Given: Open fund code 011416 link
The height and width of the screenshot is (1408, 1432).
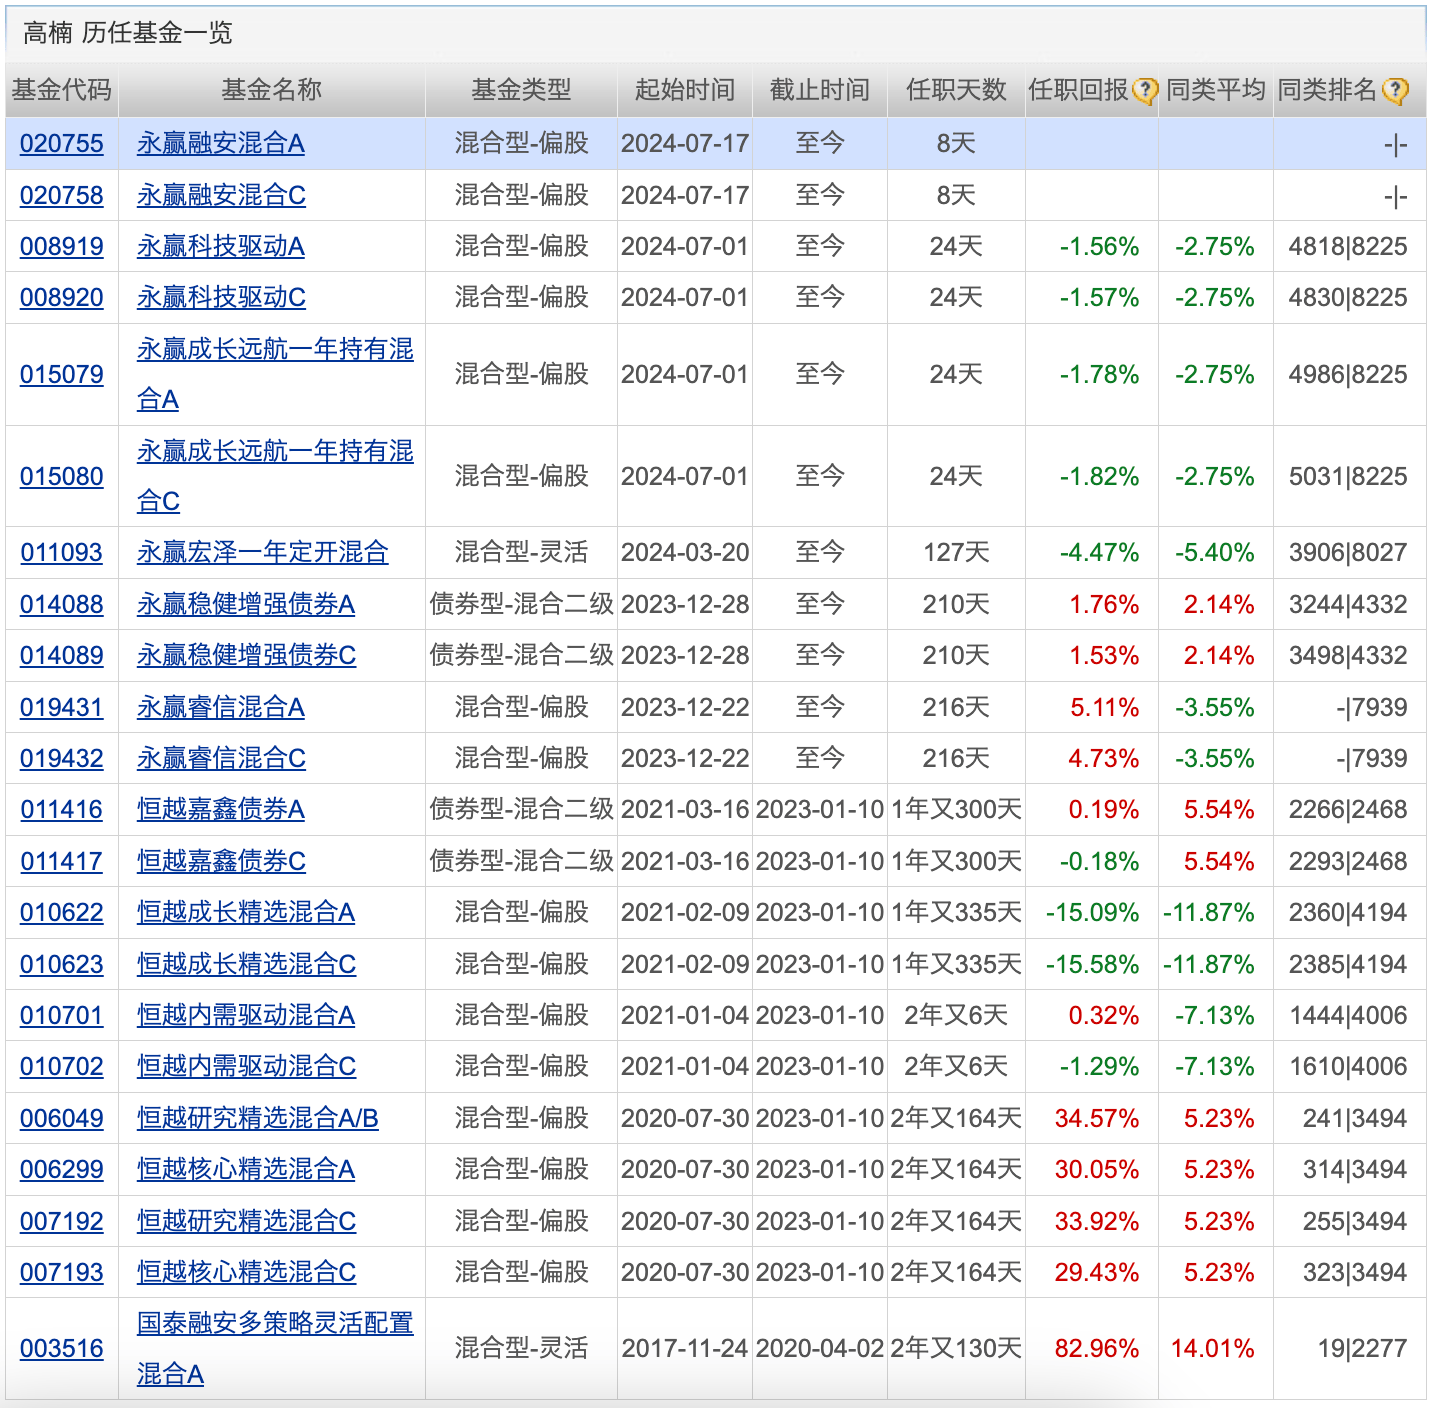Looking at the screenshot, I should (62, 809).
